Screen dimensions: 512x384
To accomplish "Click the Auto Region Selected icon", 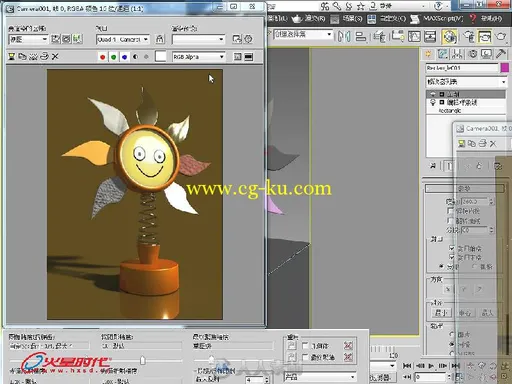I will tap(66, 39).
